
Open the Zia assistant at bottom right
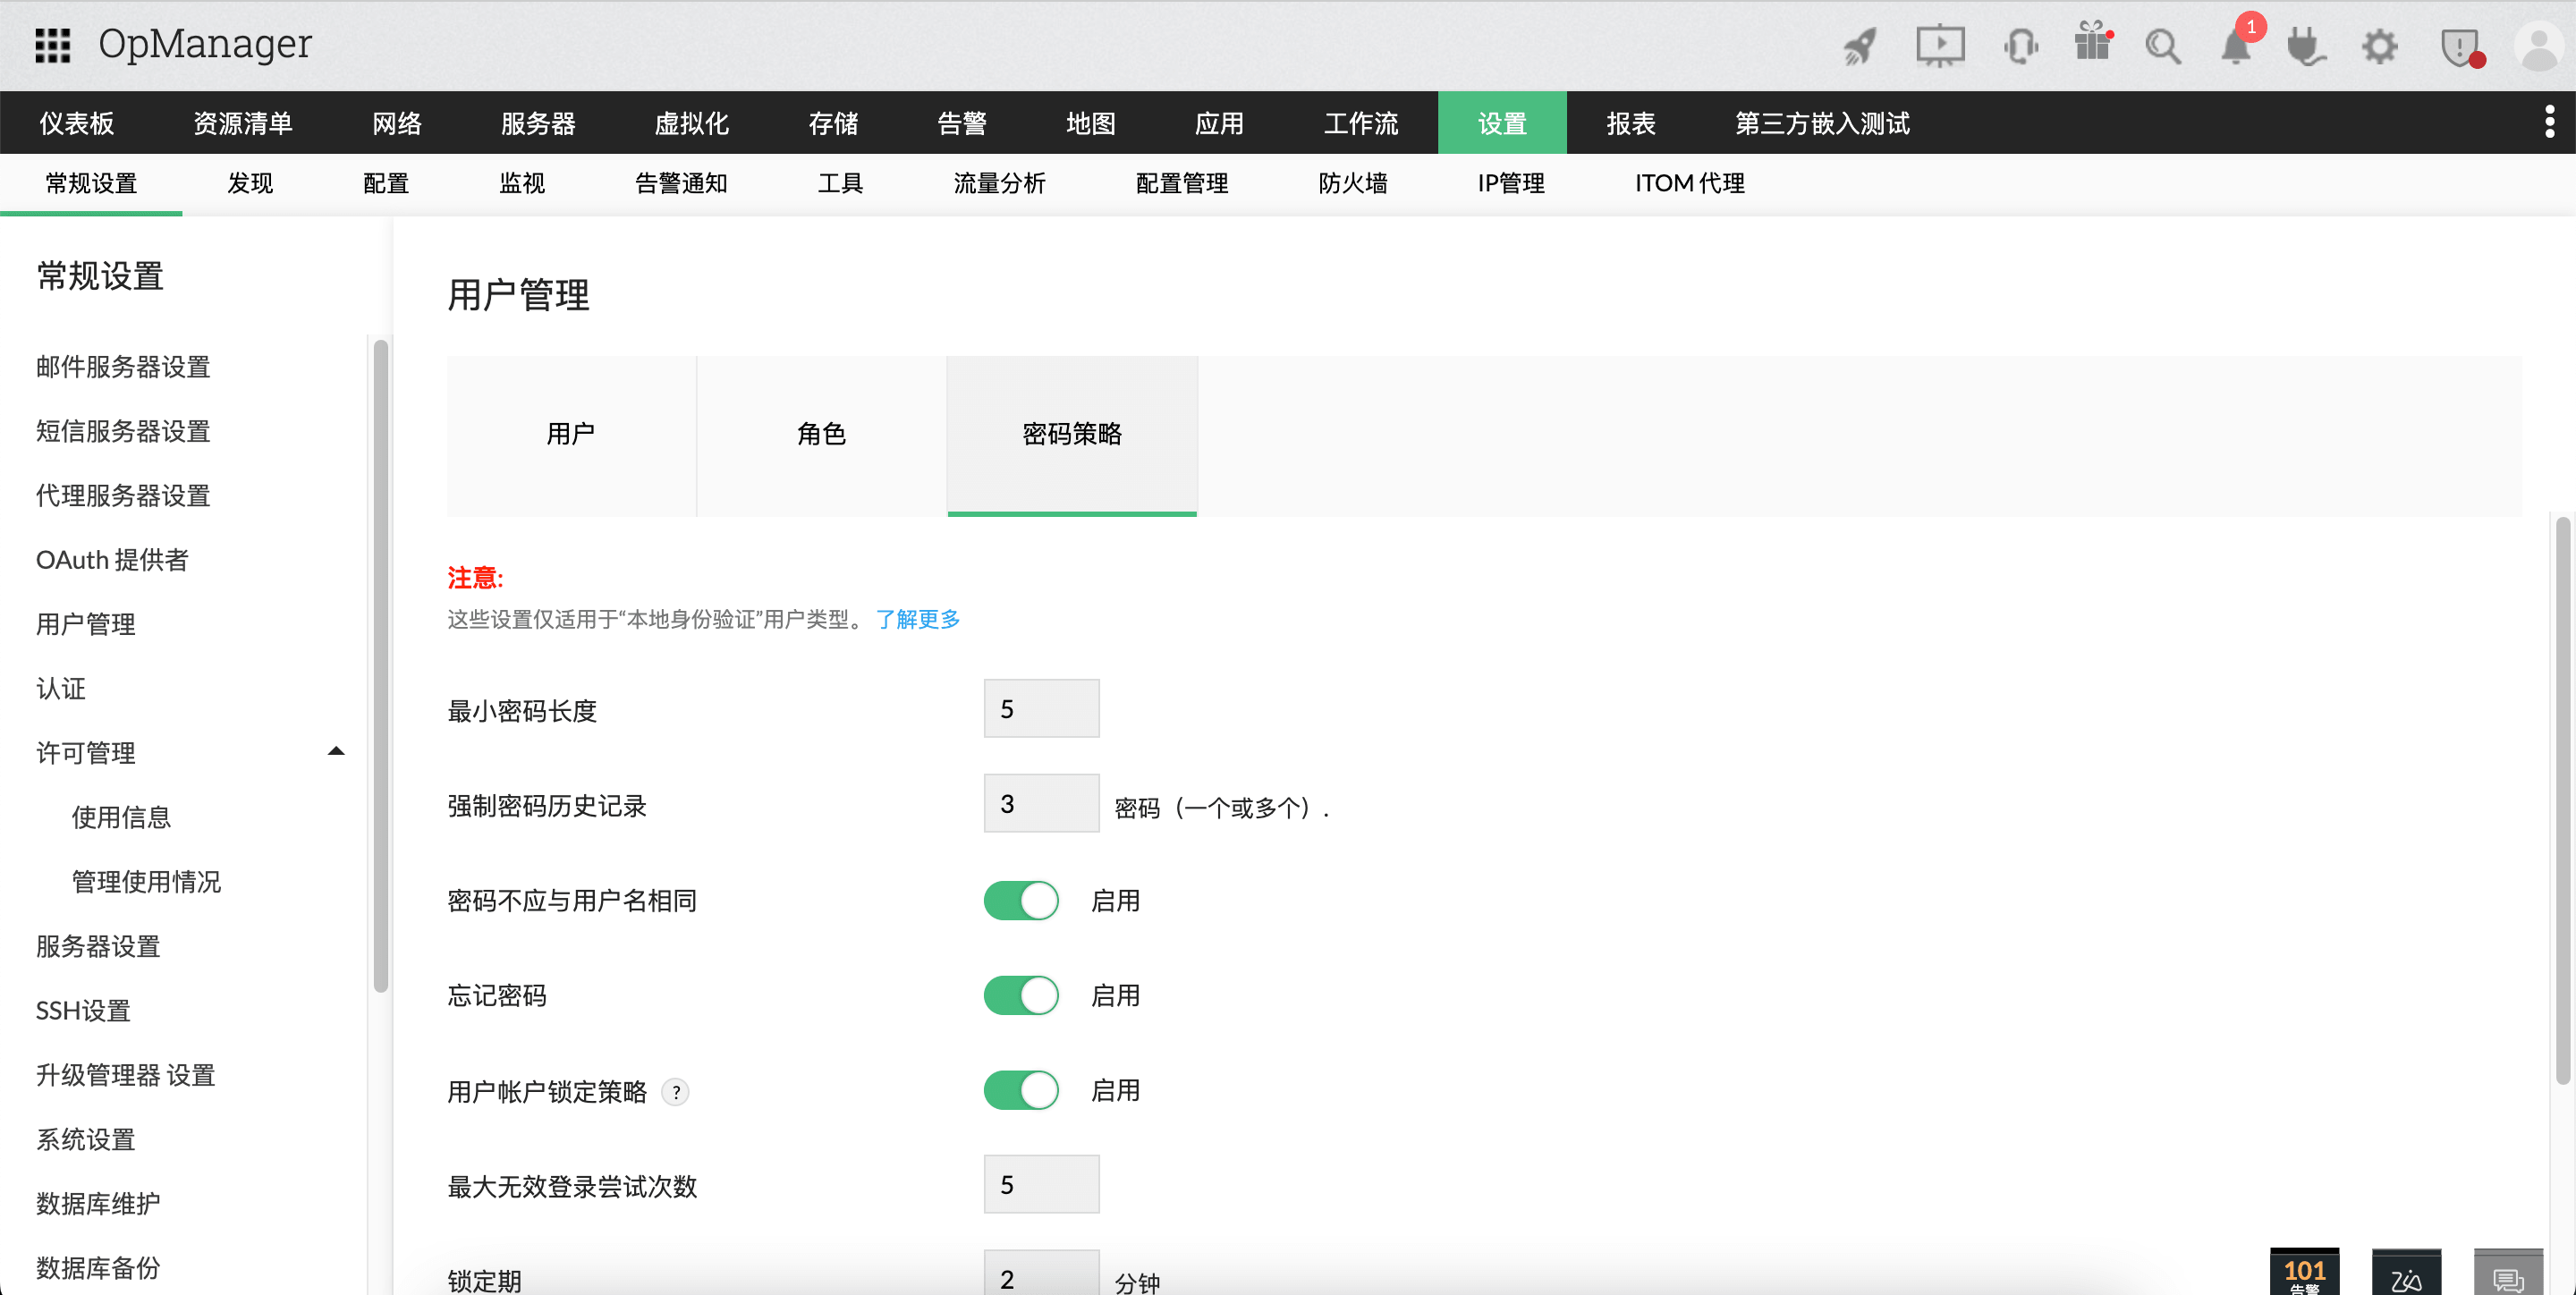pos(2408,1277)
